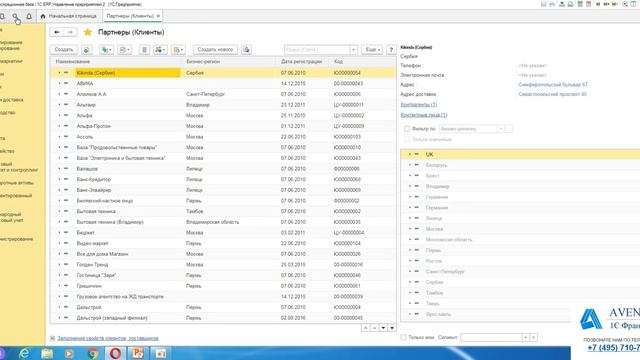This screenshot has width=640, height=360.
Task: Open the reports dropdown in toolbar
Action: coord(178,50)
